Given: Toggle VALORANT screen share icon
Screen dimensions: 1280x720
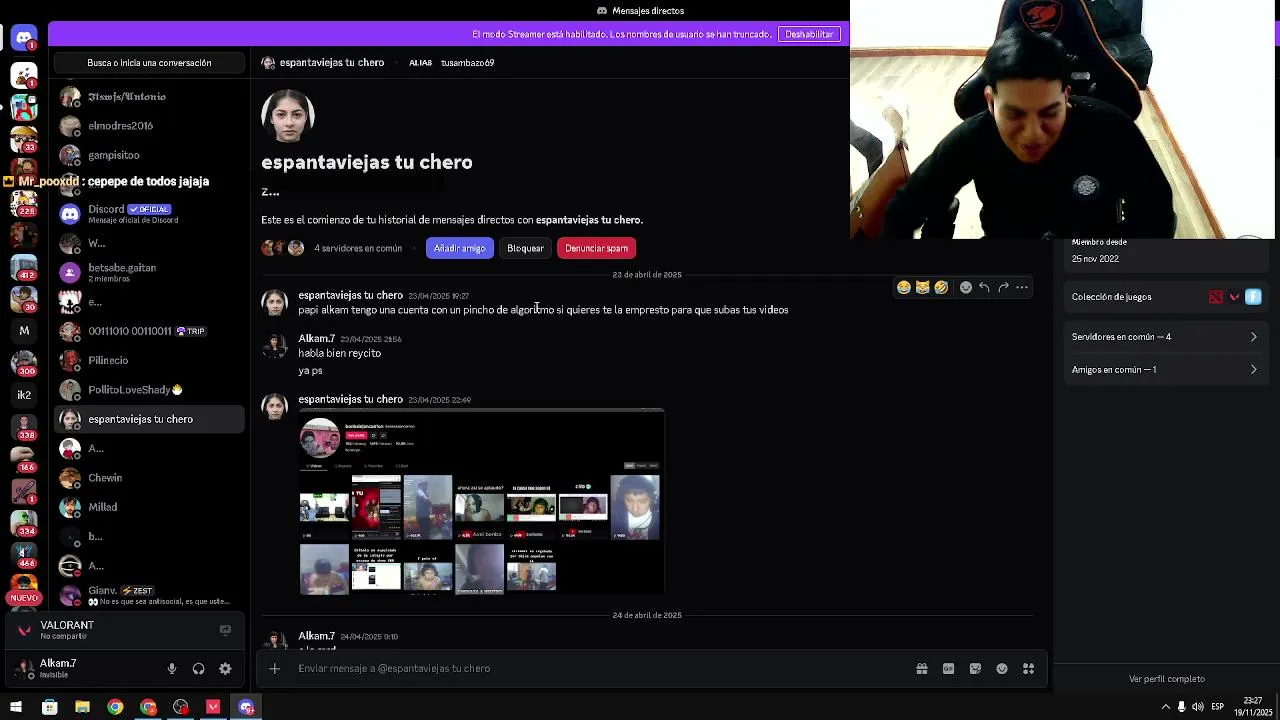Looking at the screenshot, I should (x=225, y=630).
